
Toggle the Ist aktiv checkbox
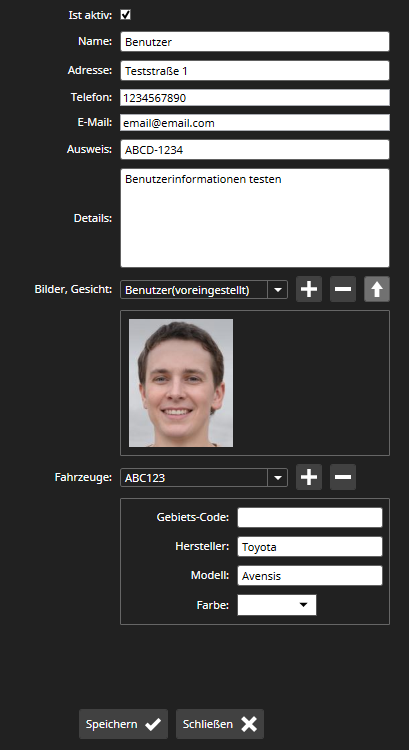point(126,15)
